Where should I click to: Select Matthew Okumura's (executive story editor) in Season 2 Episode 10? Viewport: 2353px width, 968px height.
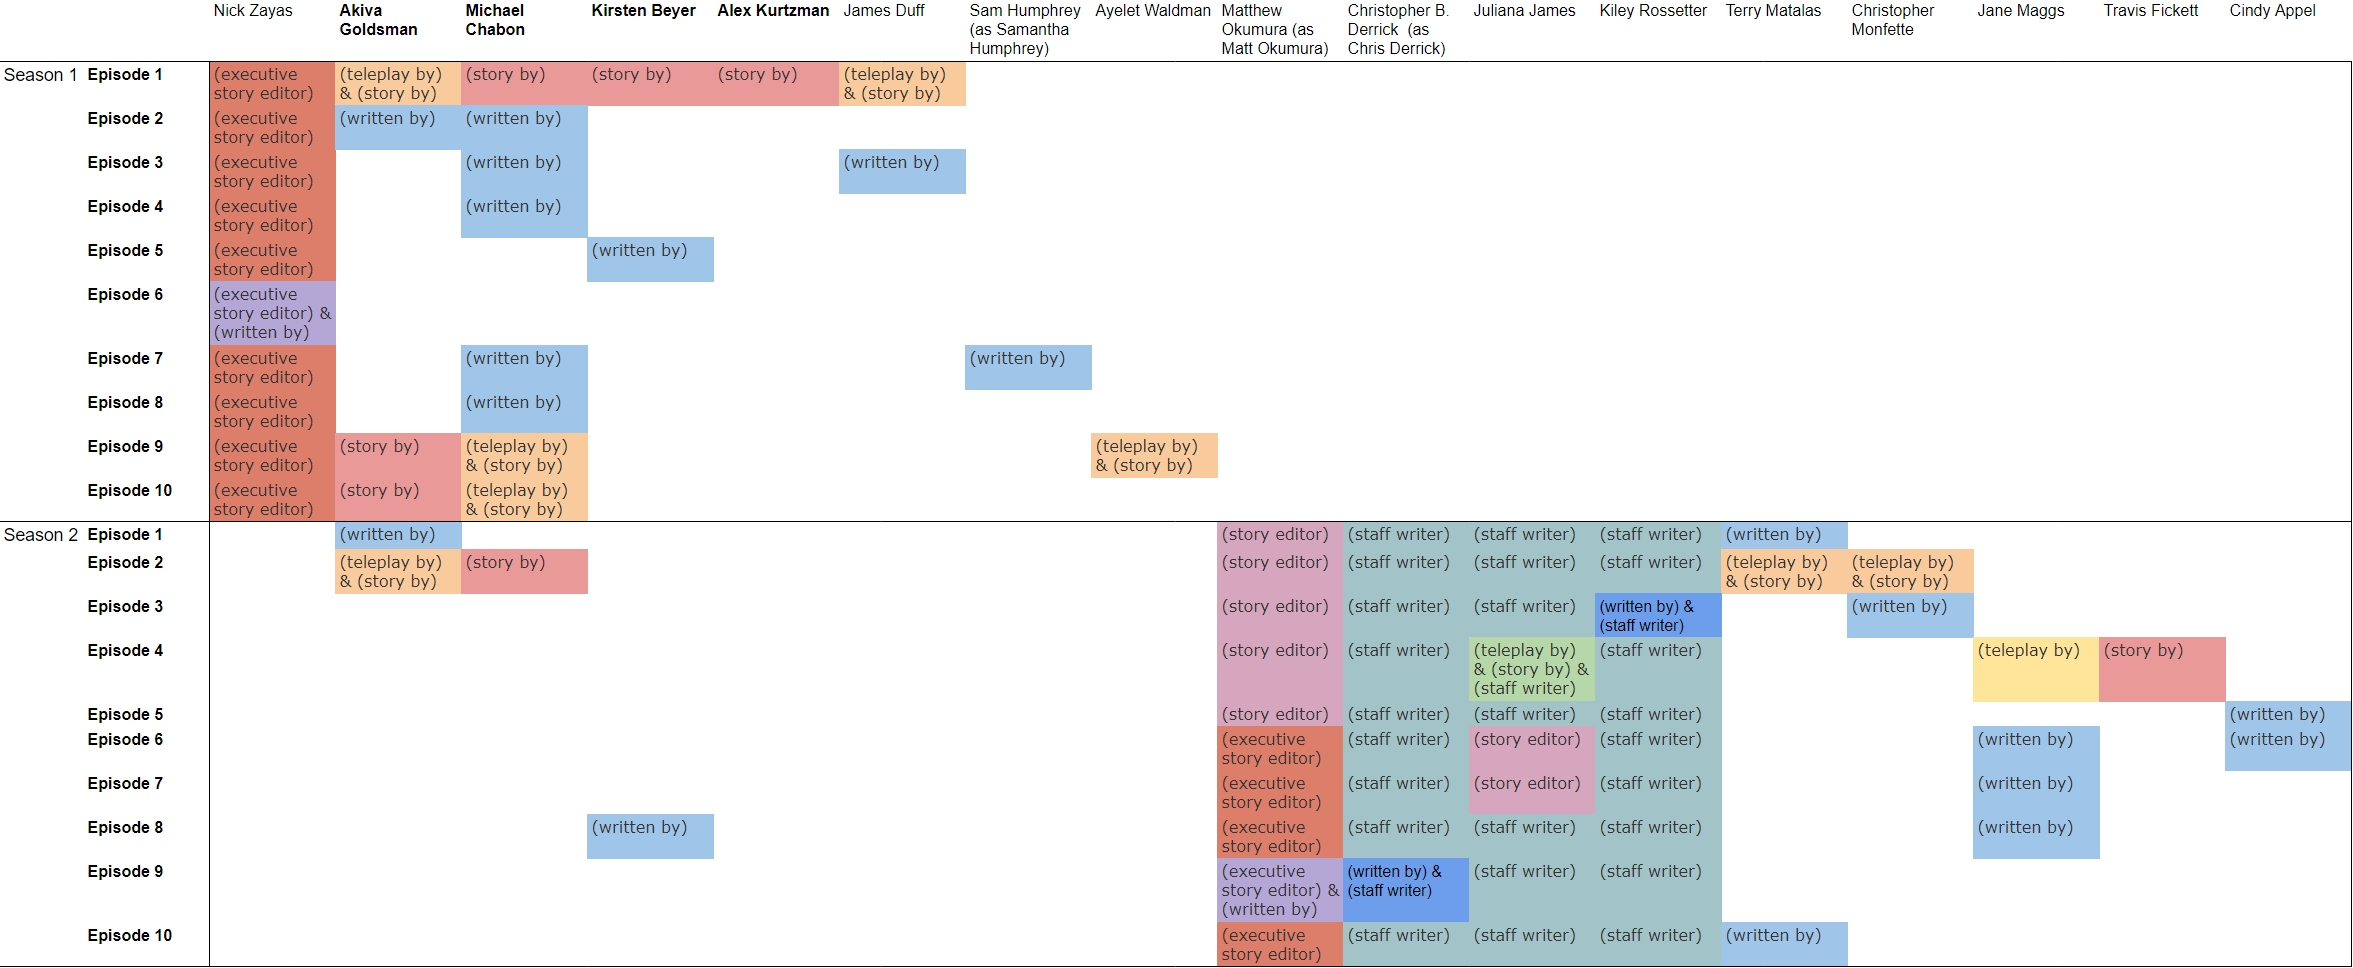coord(1280,944)
